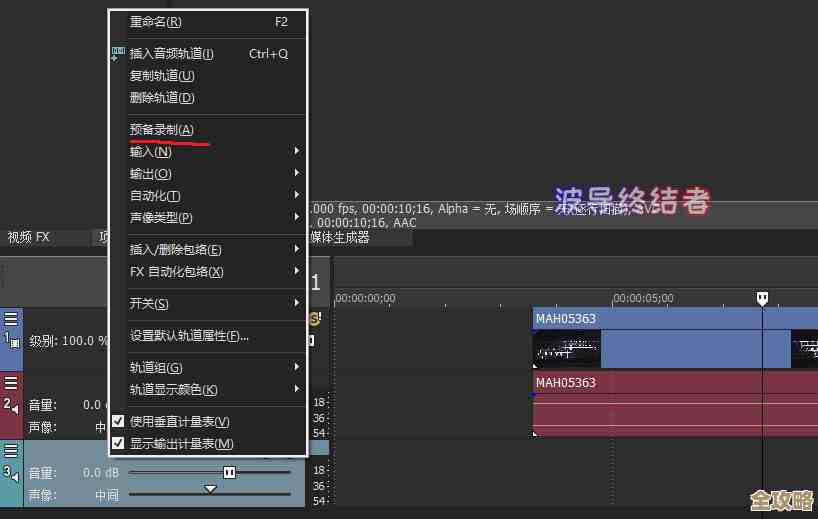Click solo S! icon on track 1

[x=316, y=318]
